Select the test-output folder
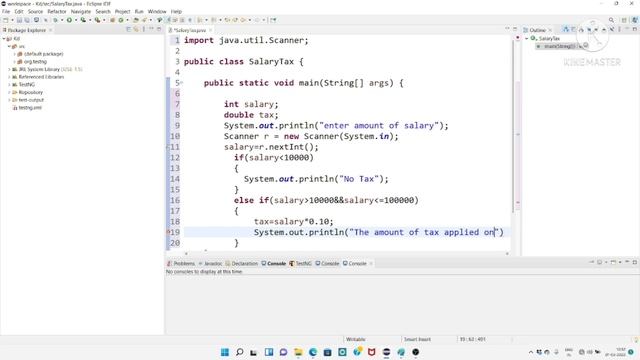Screen dimensions: 640x360 pos(31,100)
